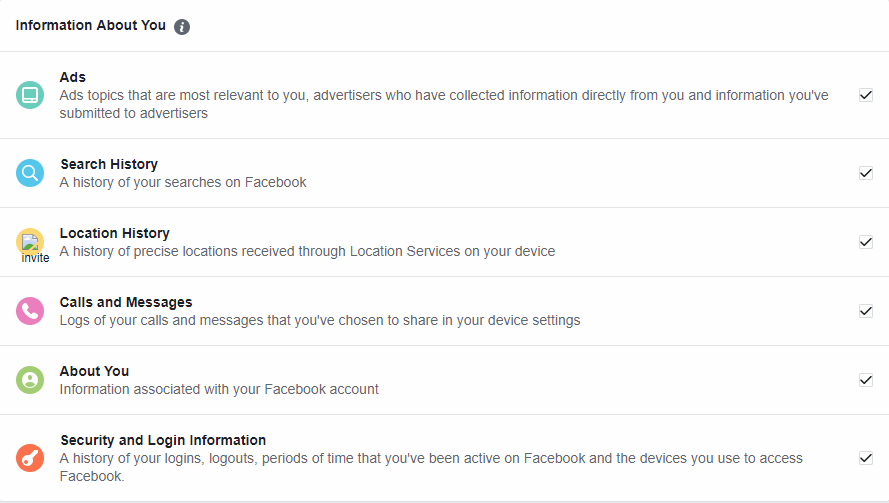This screenshot has width=889, height=503.
Task: Click the Location History heading
Action: pos(114,233)
